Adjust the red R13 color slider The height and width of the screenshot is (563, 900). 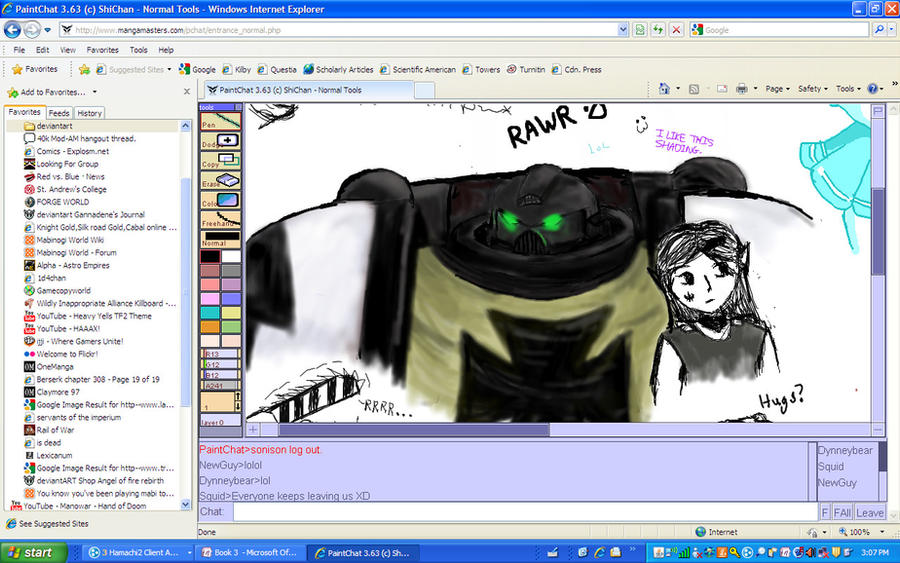coord(220,354)
